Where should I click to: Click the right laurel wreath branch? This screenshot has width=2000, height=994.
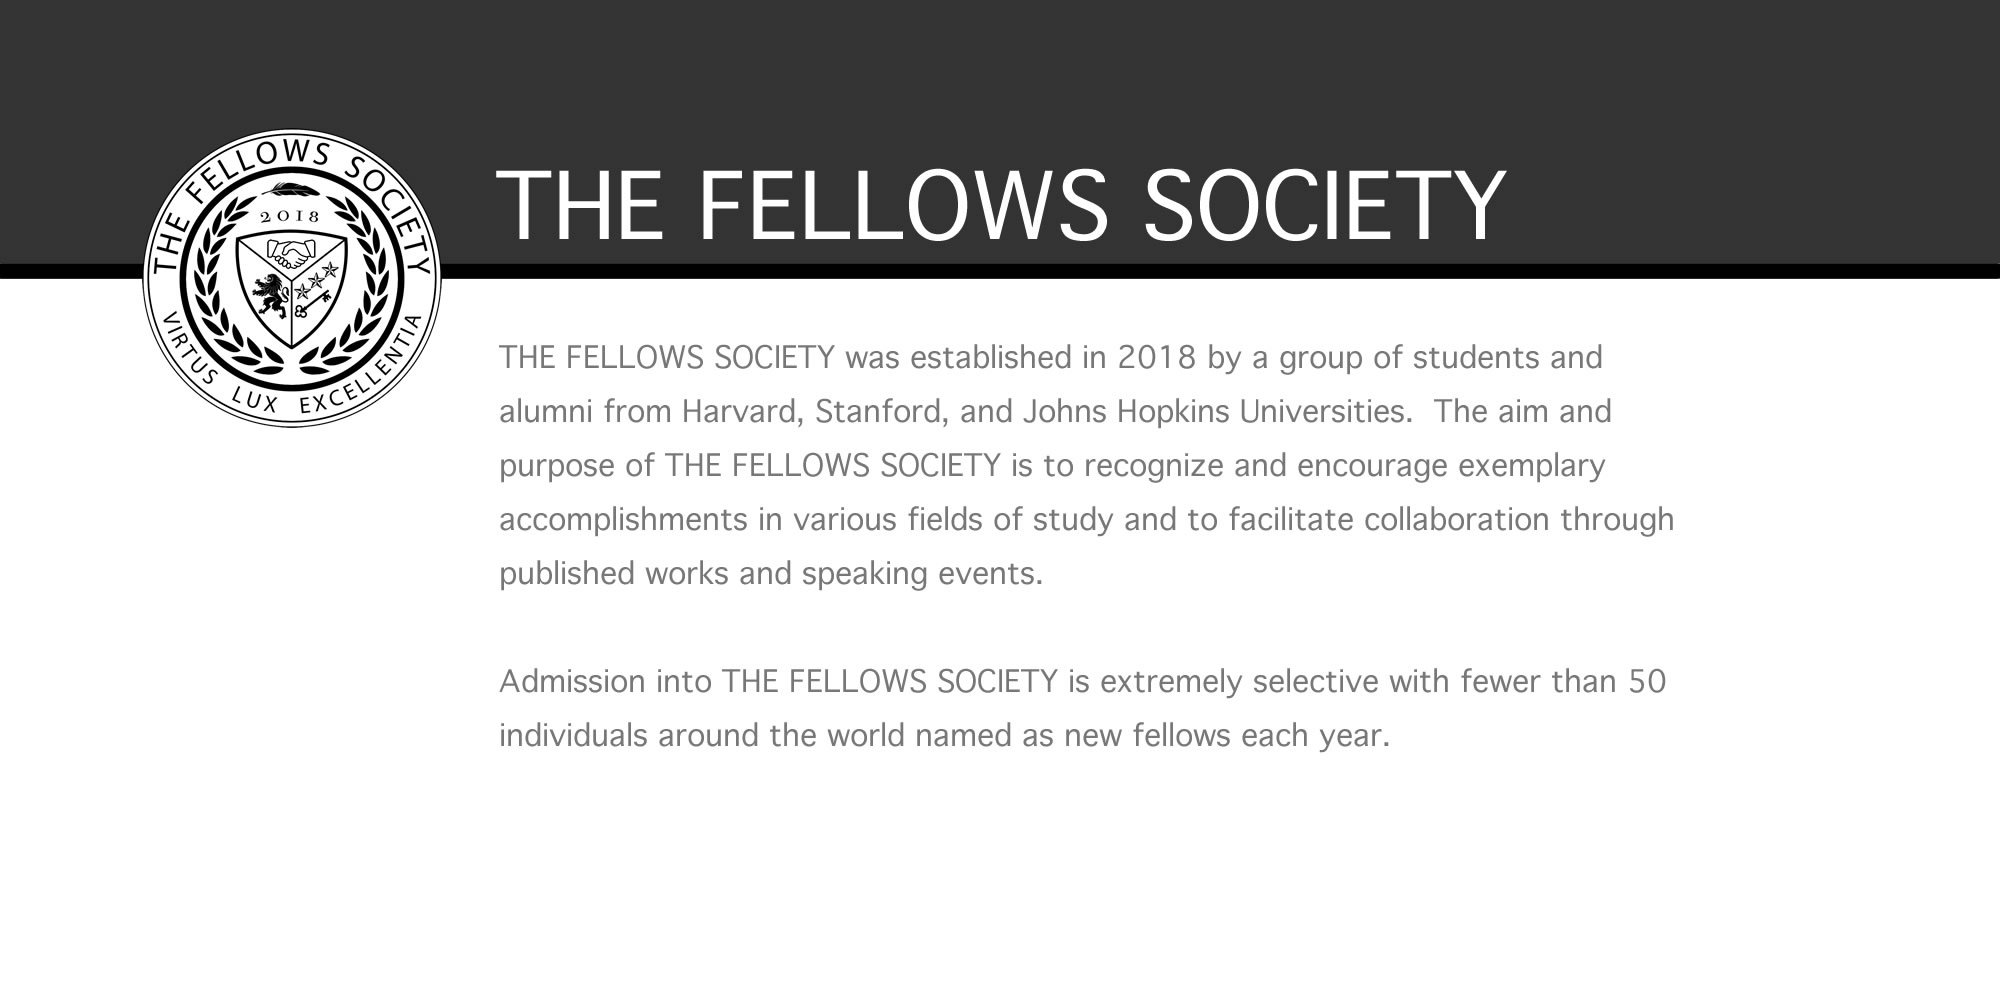pyautogui.click(x=371, y=280)
